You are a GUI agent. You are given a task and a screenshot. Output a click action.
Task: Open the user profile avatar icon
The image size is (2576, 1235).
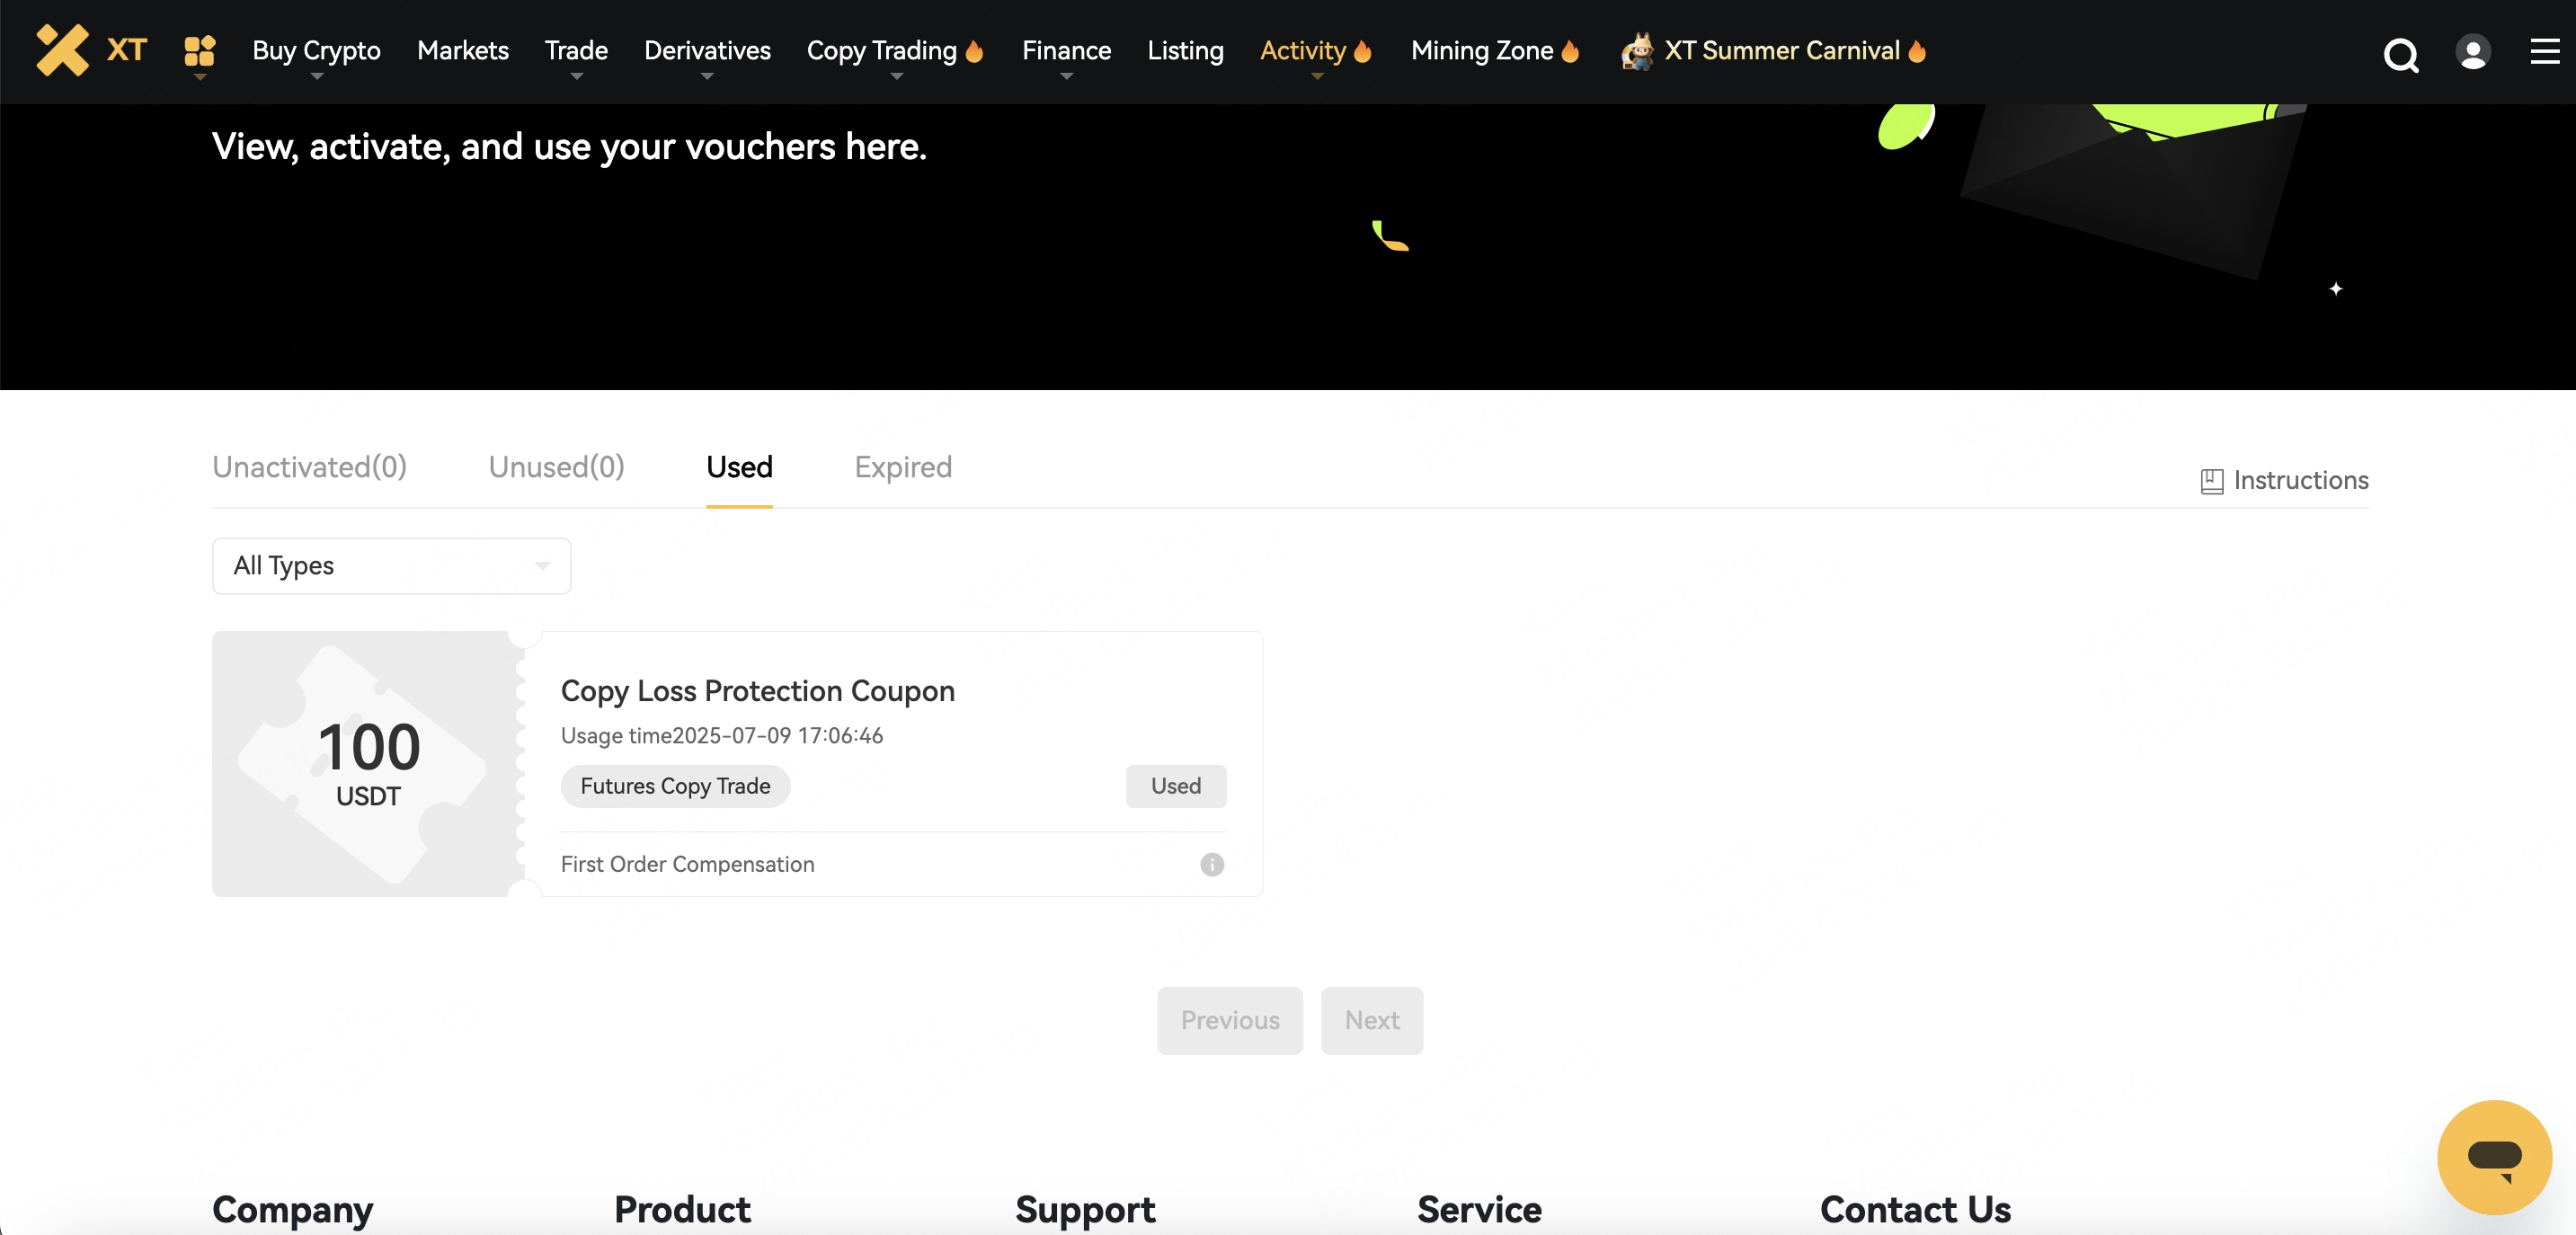pyautogui.click(x=2472, y=52)
